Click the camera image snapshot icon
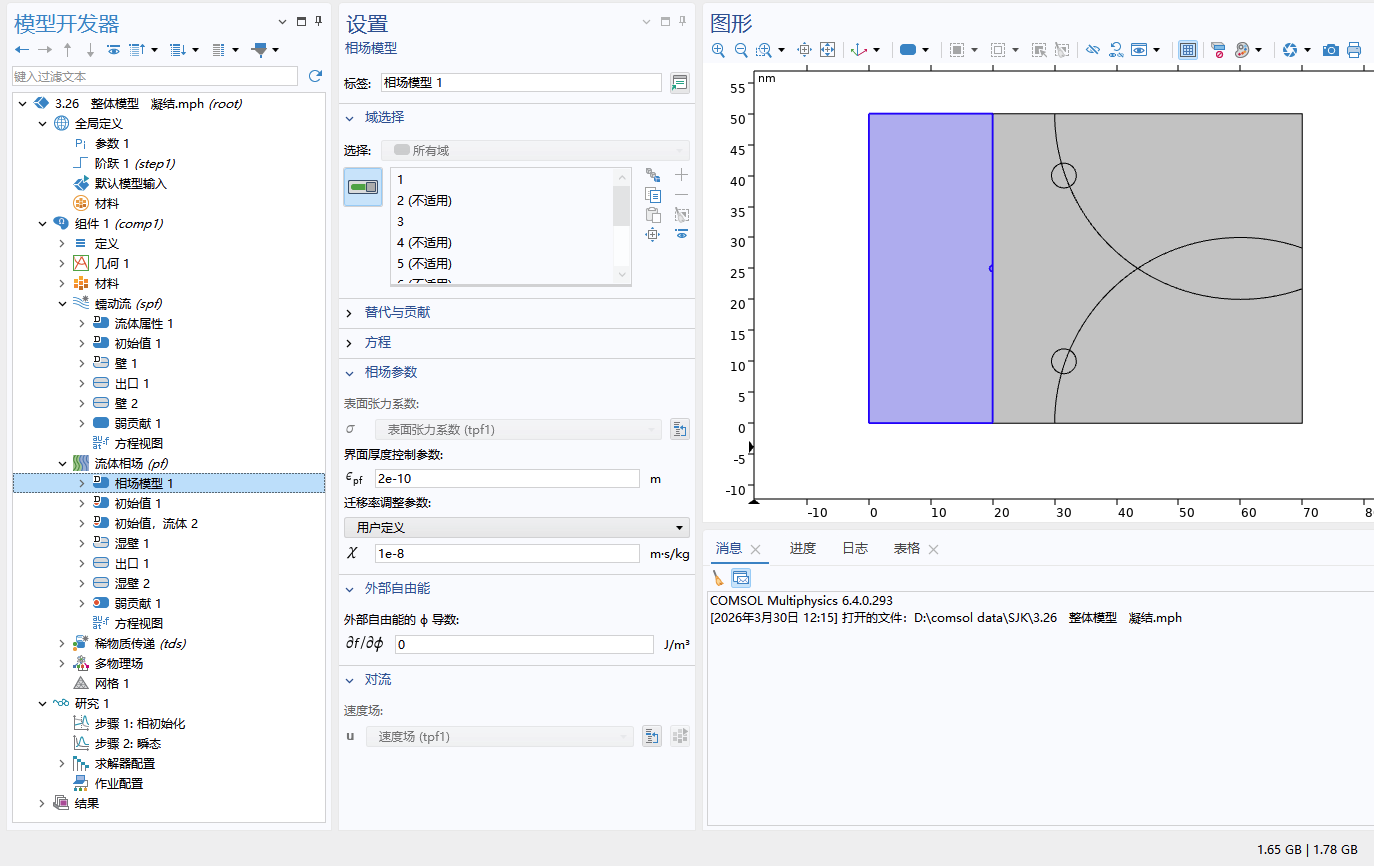The width and height of the screenshot is (1374, 866). pyautogui.click(x=1330, y=49)
